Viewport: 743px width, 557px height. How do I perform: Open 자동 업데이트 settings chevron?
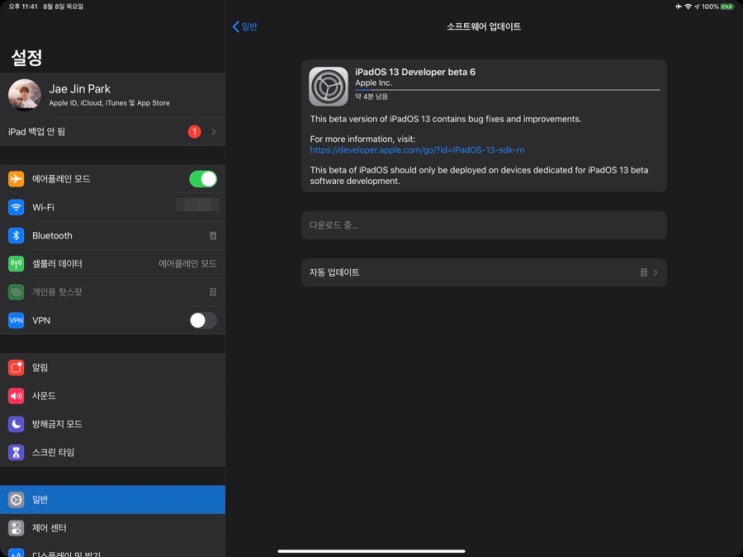655,273
